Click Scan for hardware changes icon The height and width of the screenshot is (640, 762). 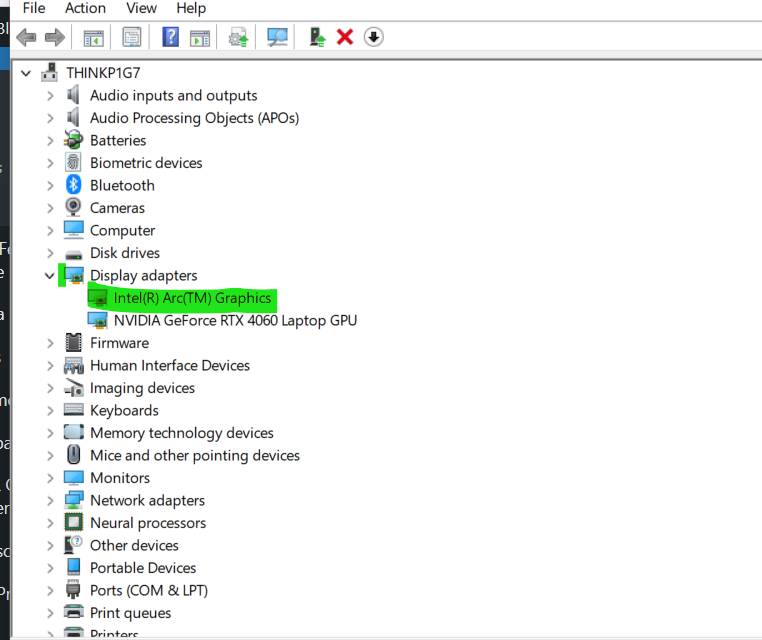(277, 37)
